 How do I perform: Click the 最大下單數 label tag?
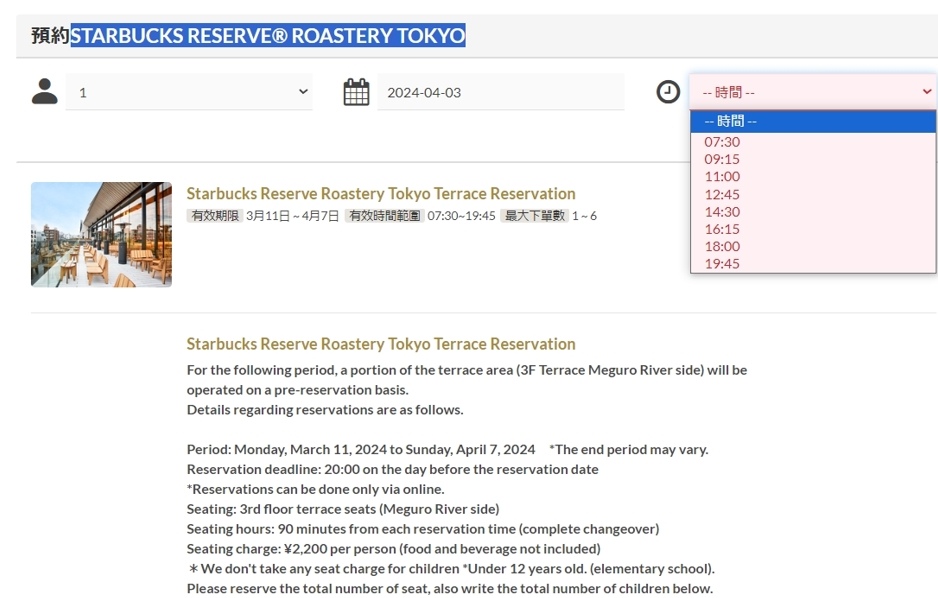point(535,216)
